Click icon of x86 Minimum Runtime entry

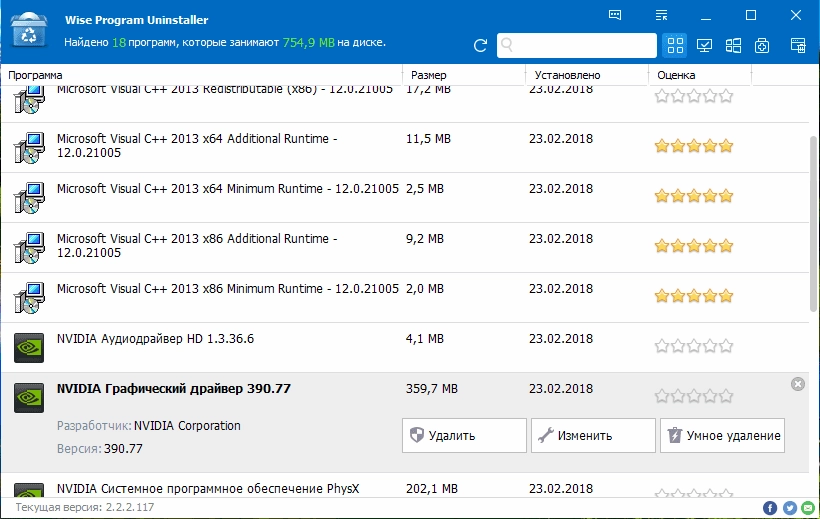coord(29,298)
